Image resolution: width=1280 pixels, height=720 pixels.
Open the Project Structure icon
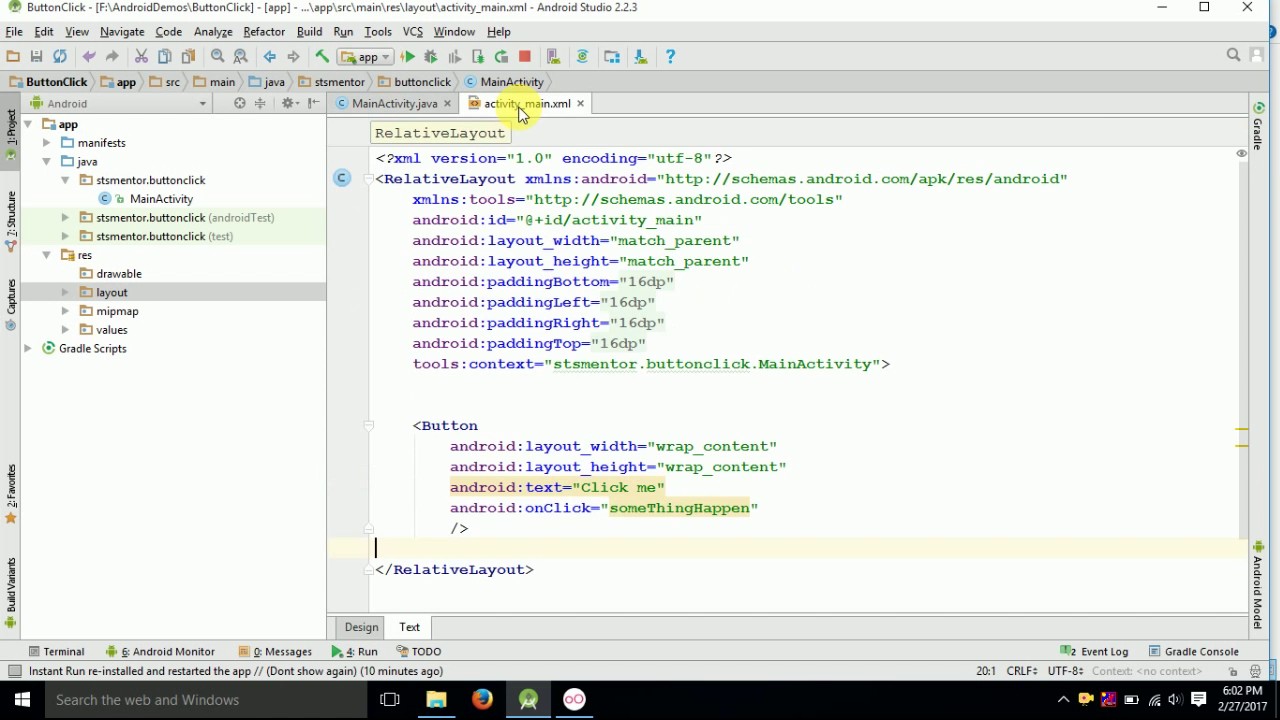click(612, 57)
